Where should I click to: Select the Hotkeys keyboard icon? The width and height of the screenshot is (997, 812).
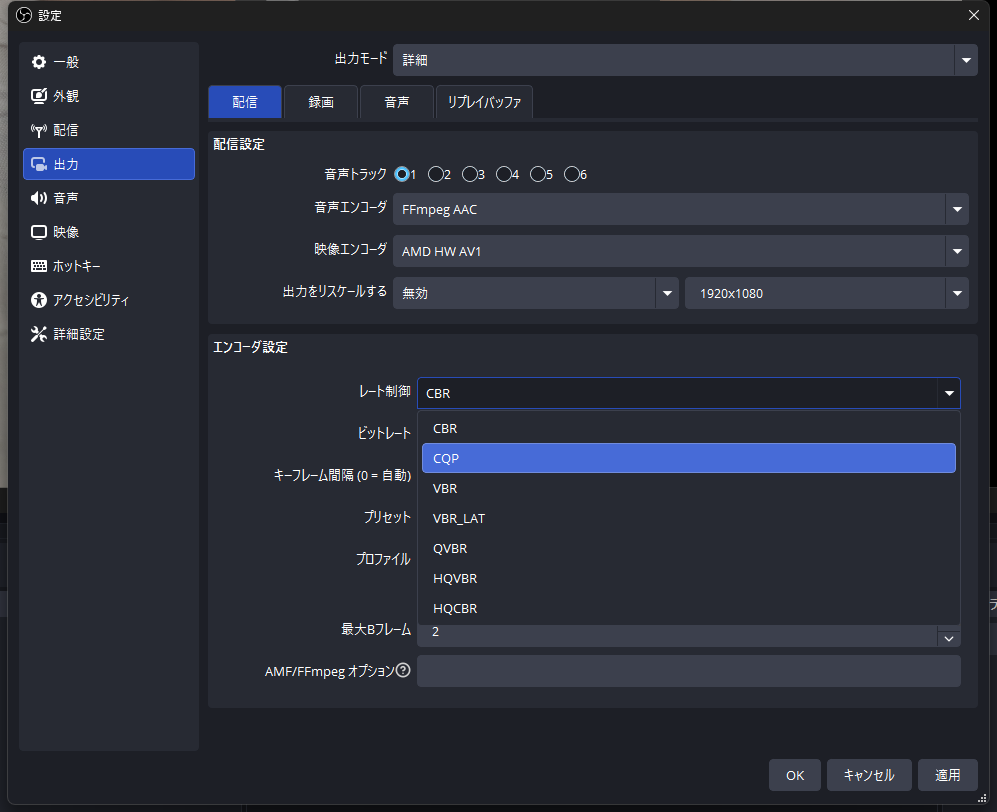39,266
